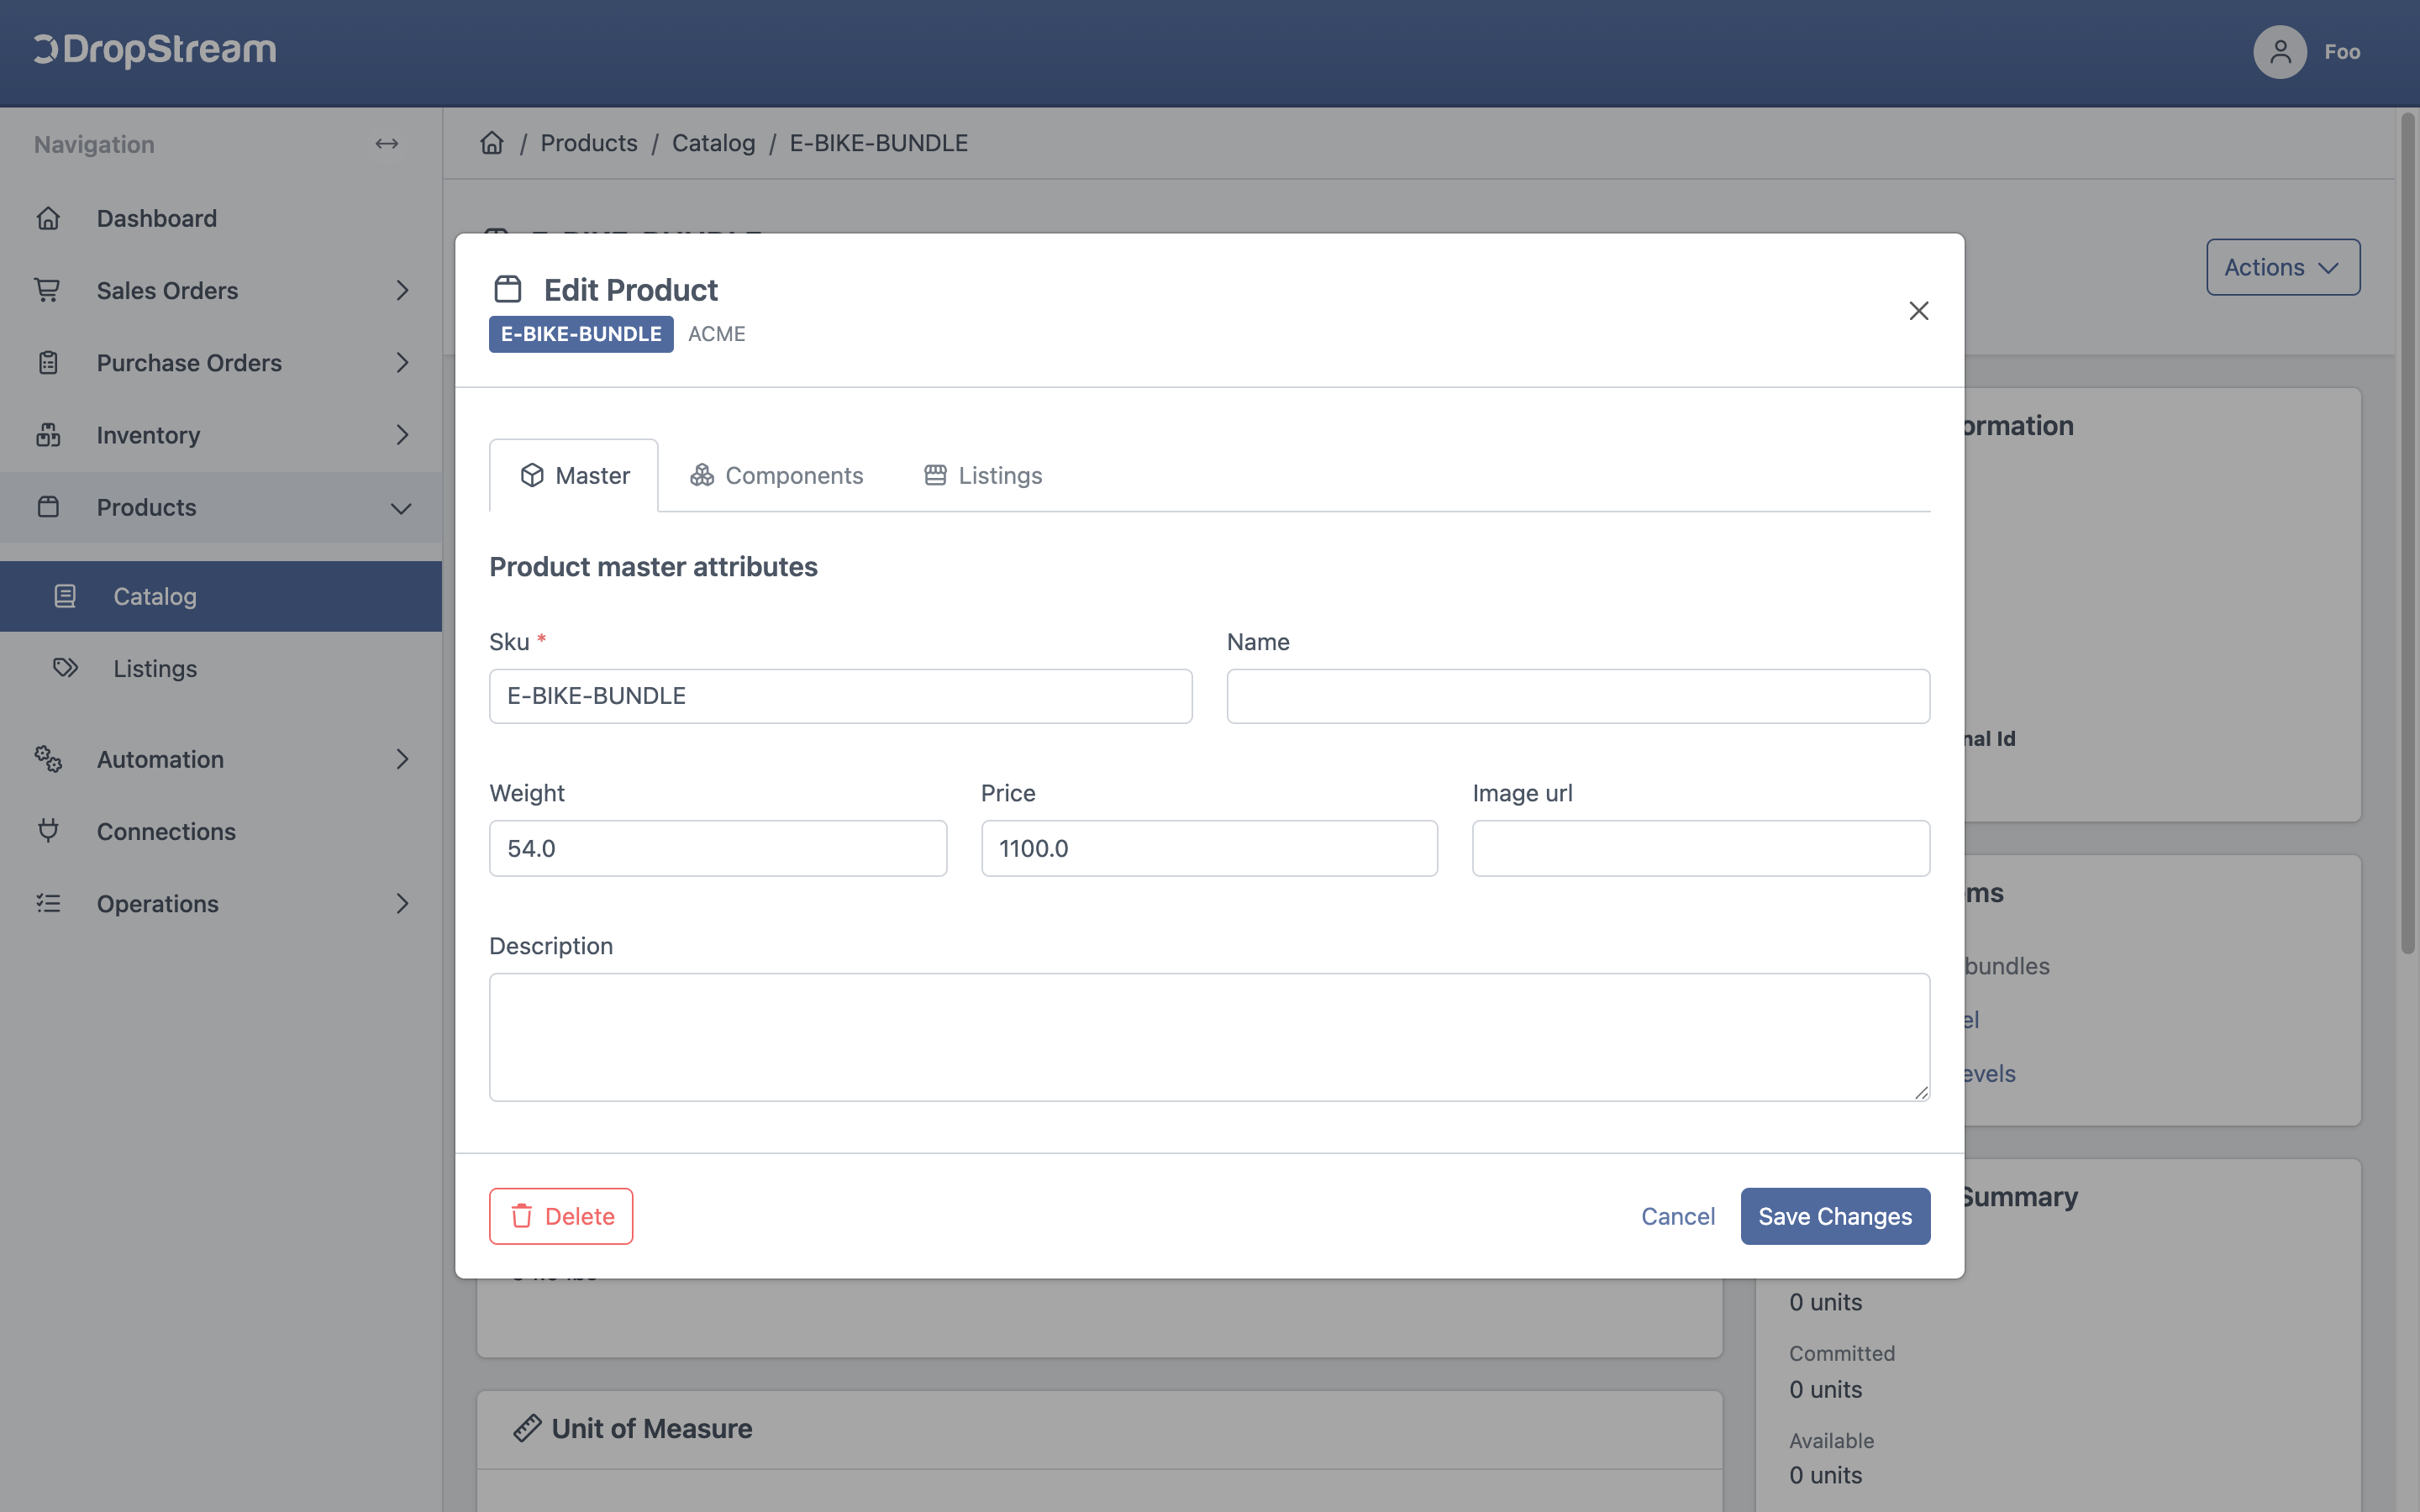Select the Master tab
The image size is (2420, 1512).
[x=574, y=475]
